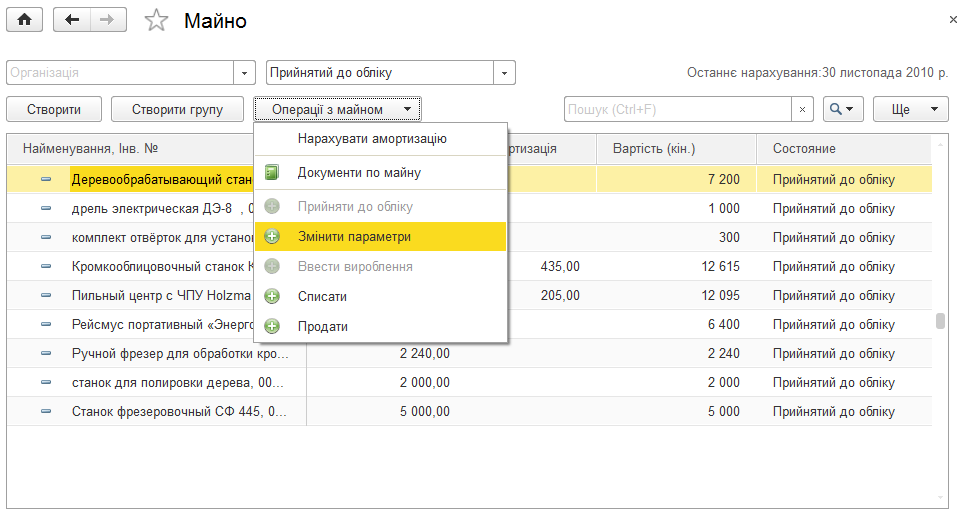This screenshot has width=961, height=512.
Task: Select Списати from the operations menu
Action: 381,296
